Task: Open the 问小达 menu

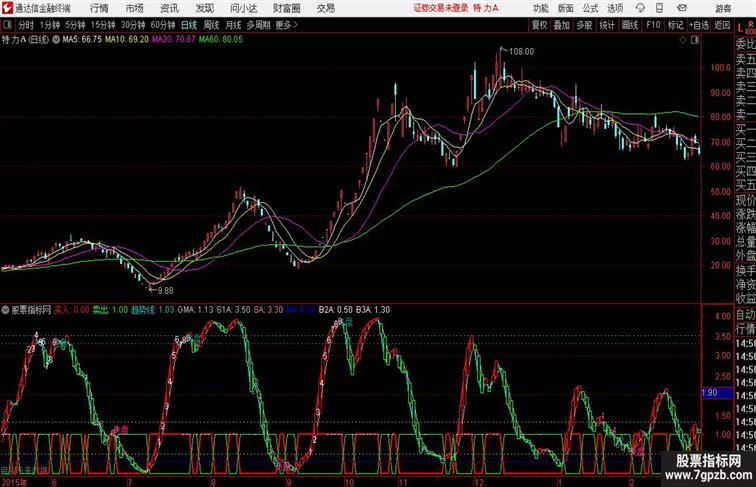Action: (243, 8)
